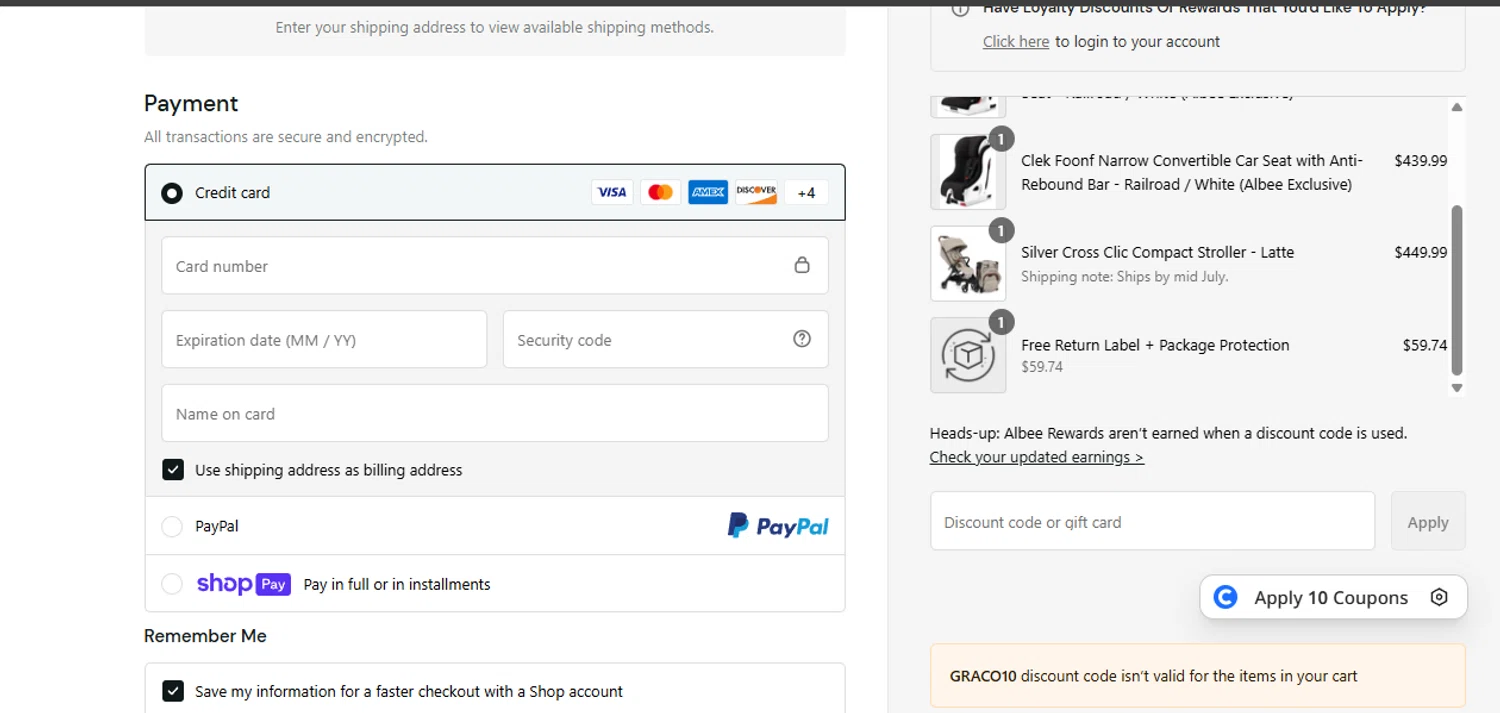Click the Discover card logo
1500x713 pixels.
coord(756,192)
